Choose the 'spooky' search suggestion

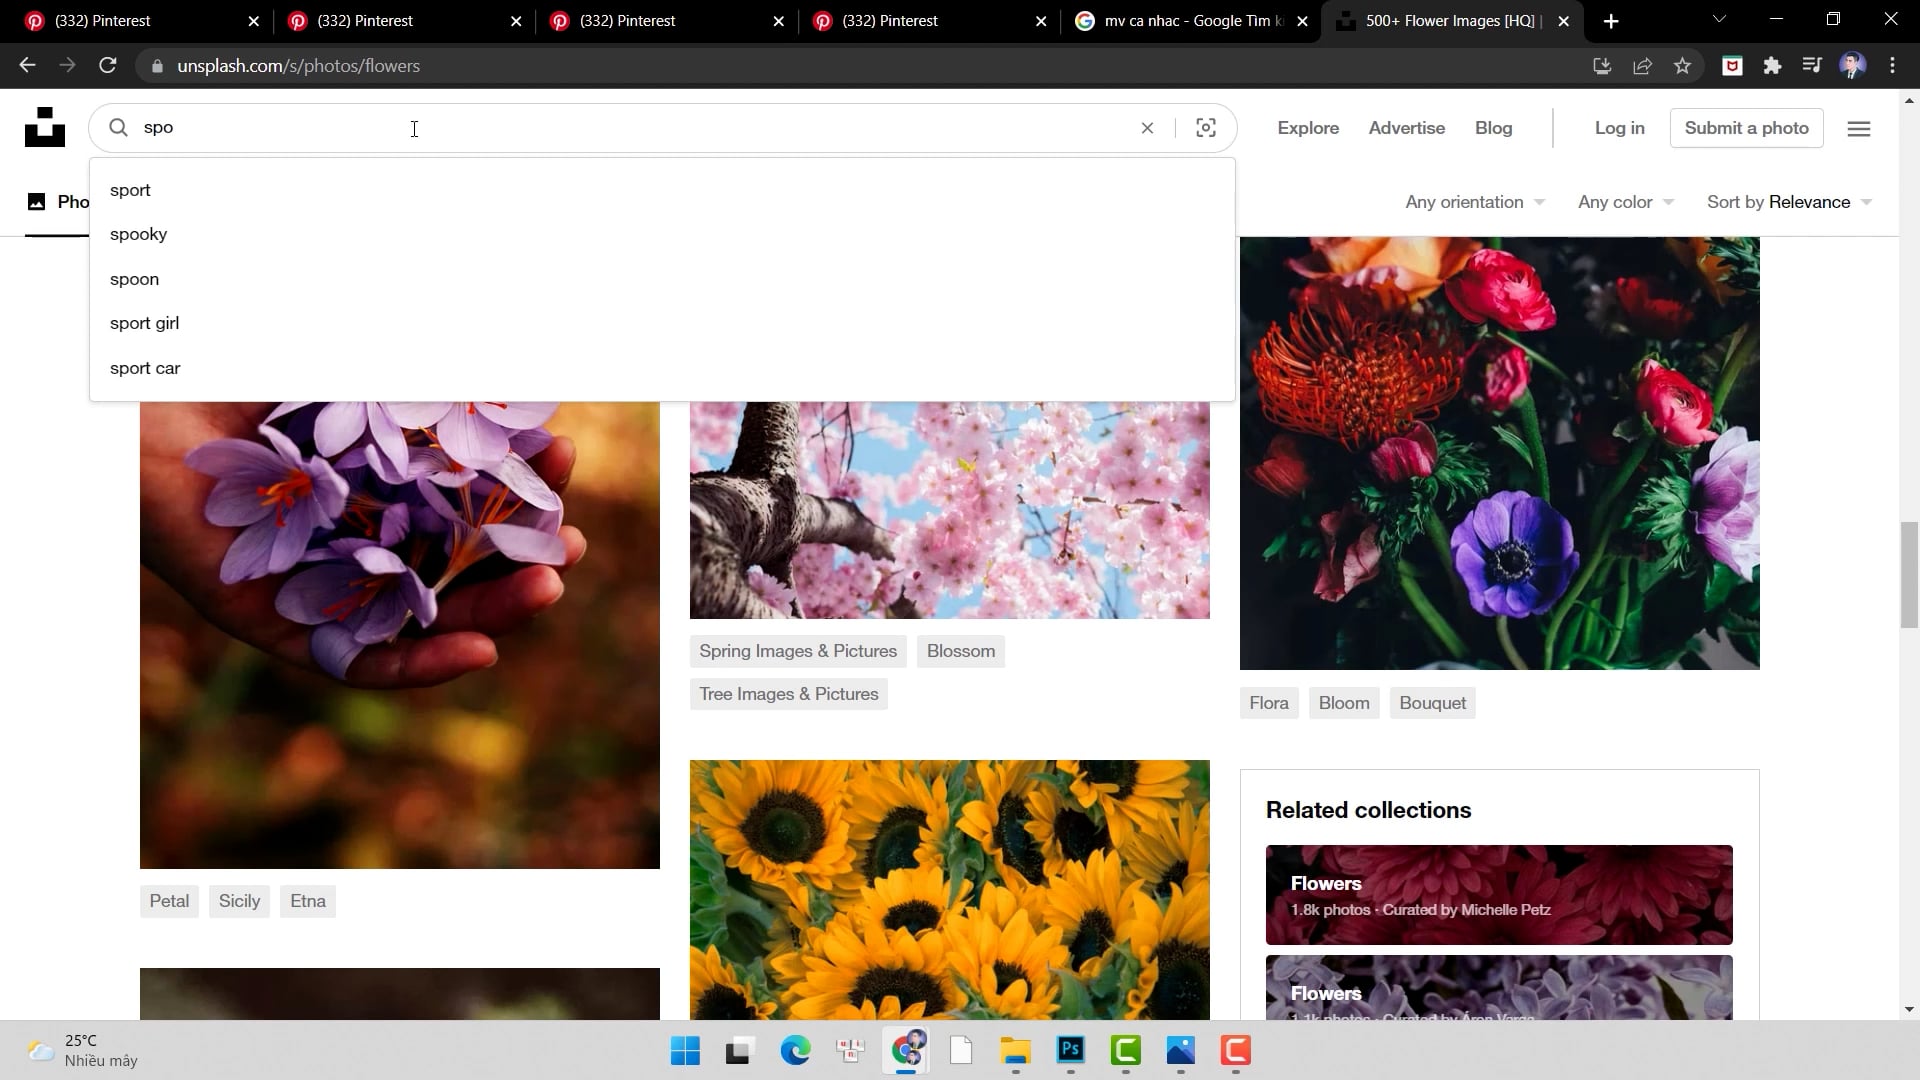click(139, 234)
